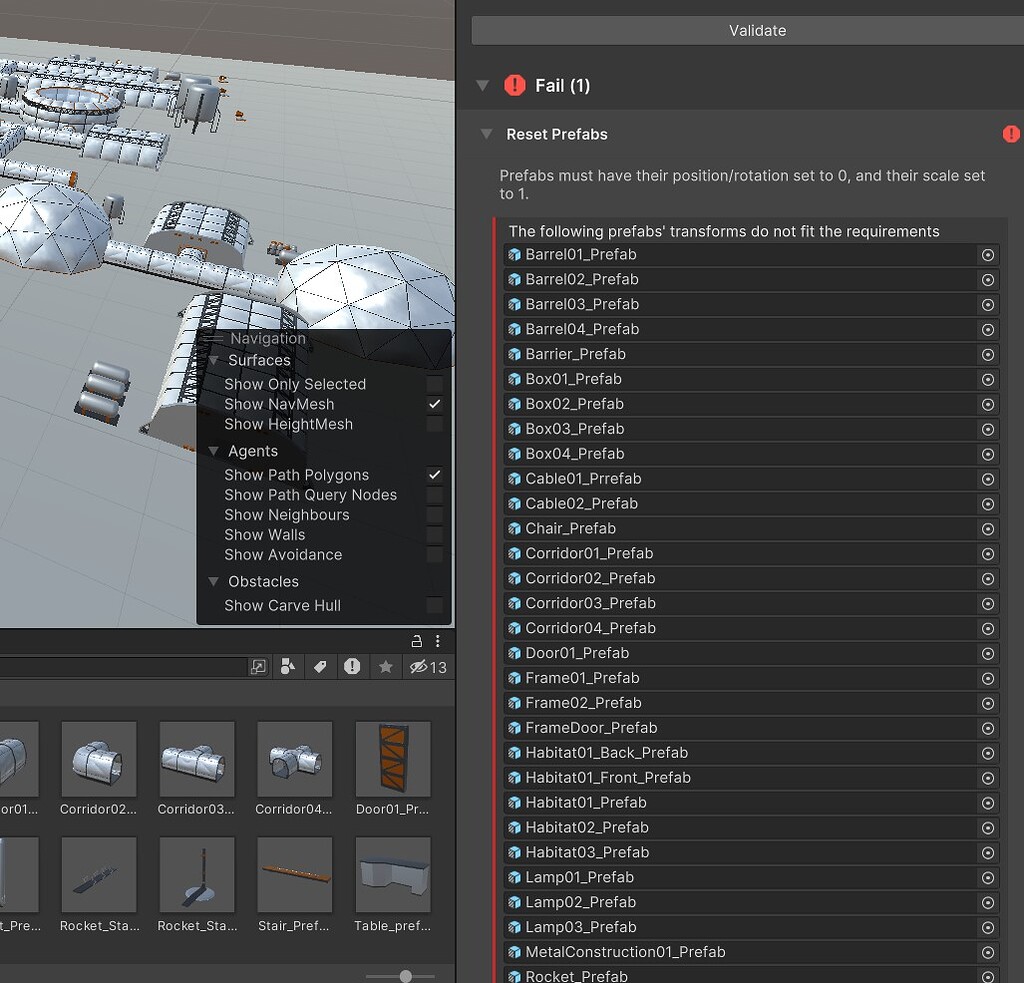
Task: Click the label filter icon
Action: 320,667
